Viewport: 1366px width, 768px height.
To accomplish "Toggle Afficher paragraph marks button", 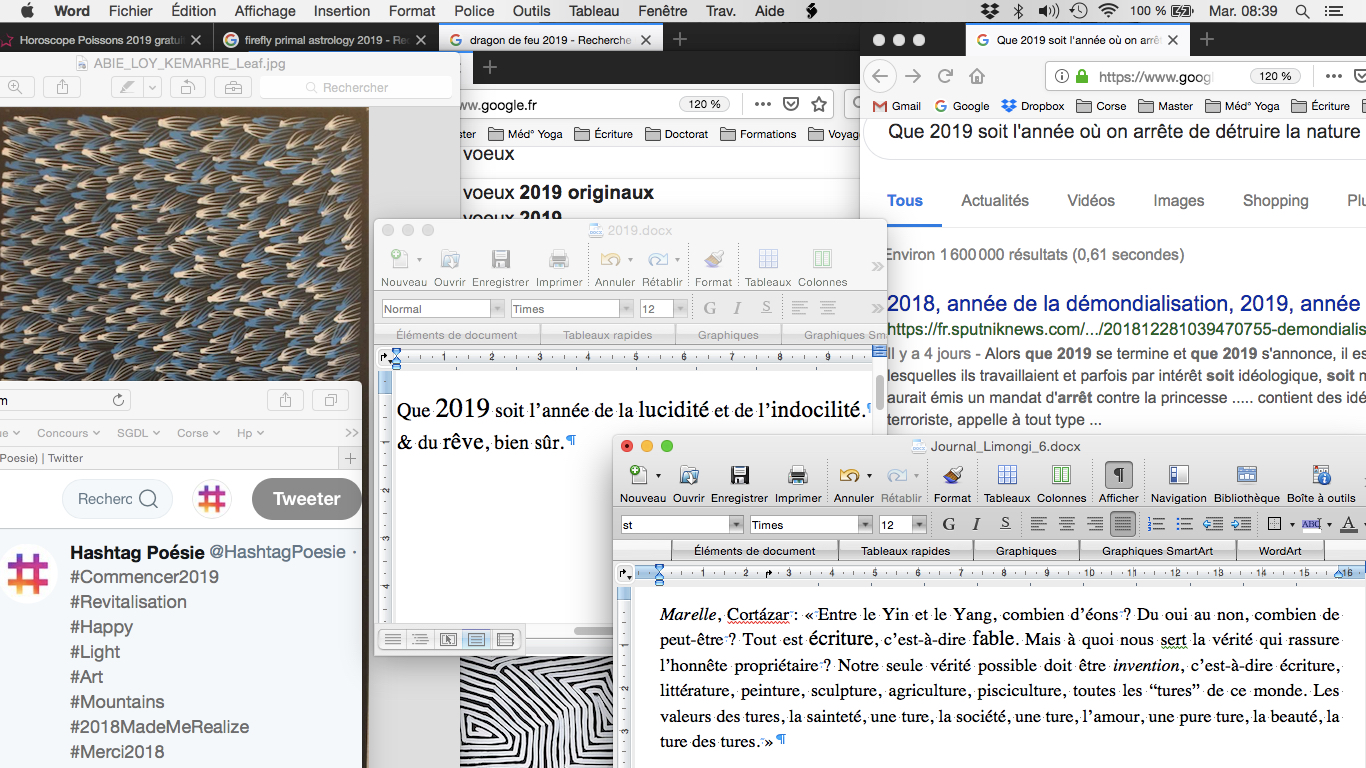I will point(1118,476).
